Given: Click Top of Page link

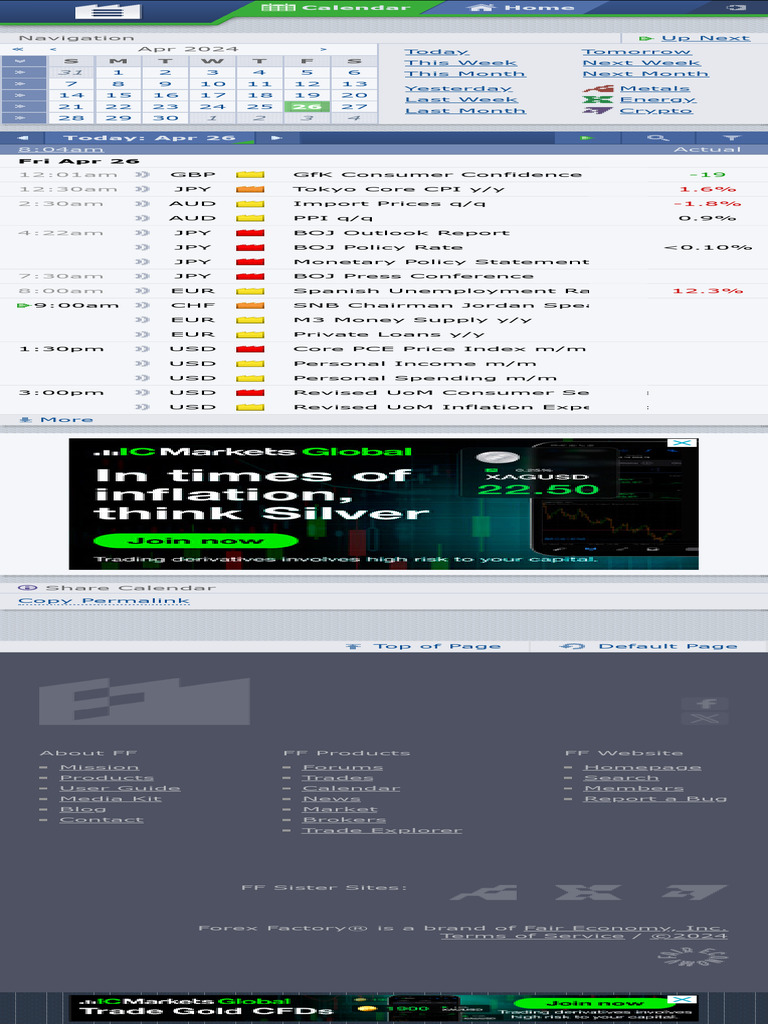Looking at the screenshot, I should [424, 646].
